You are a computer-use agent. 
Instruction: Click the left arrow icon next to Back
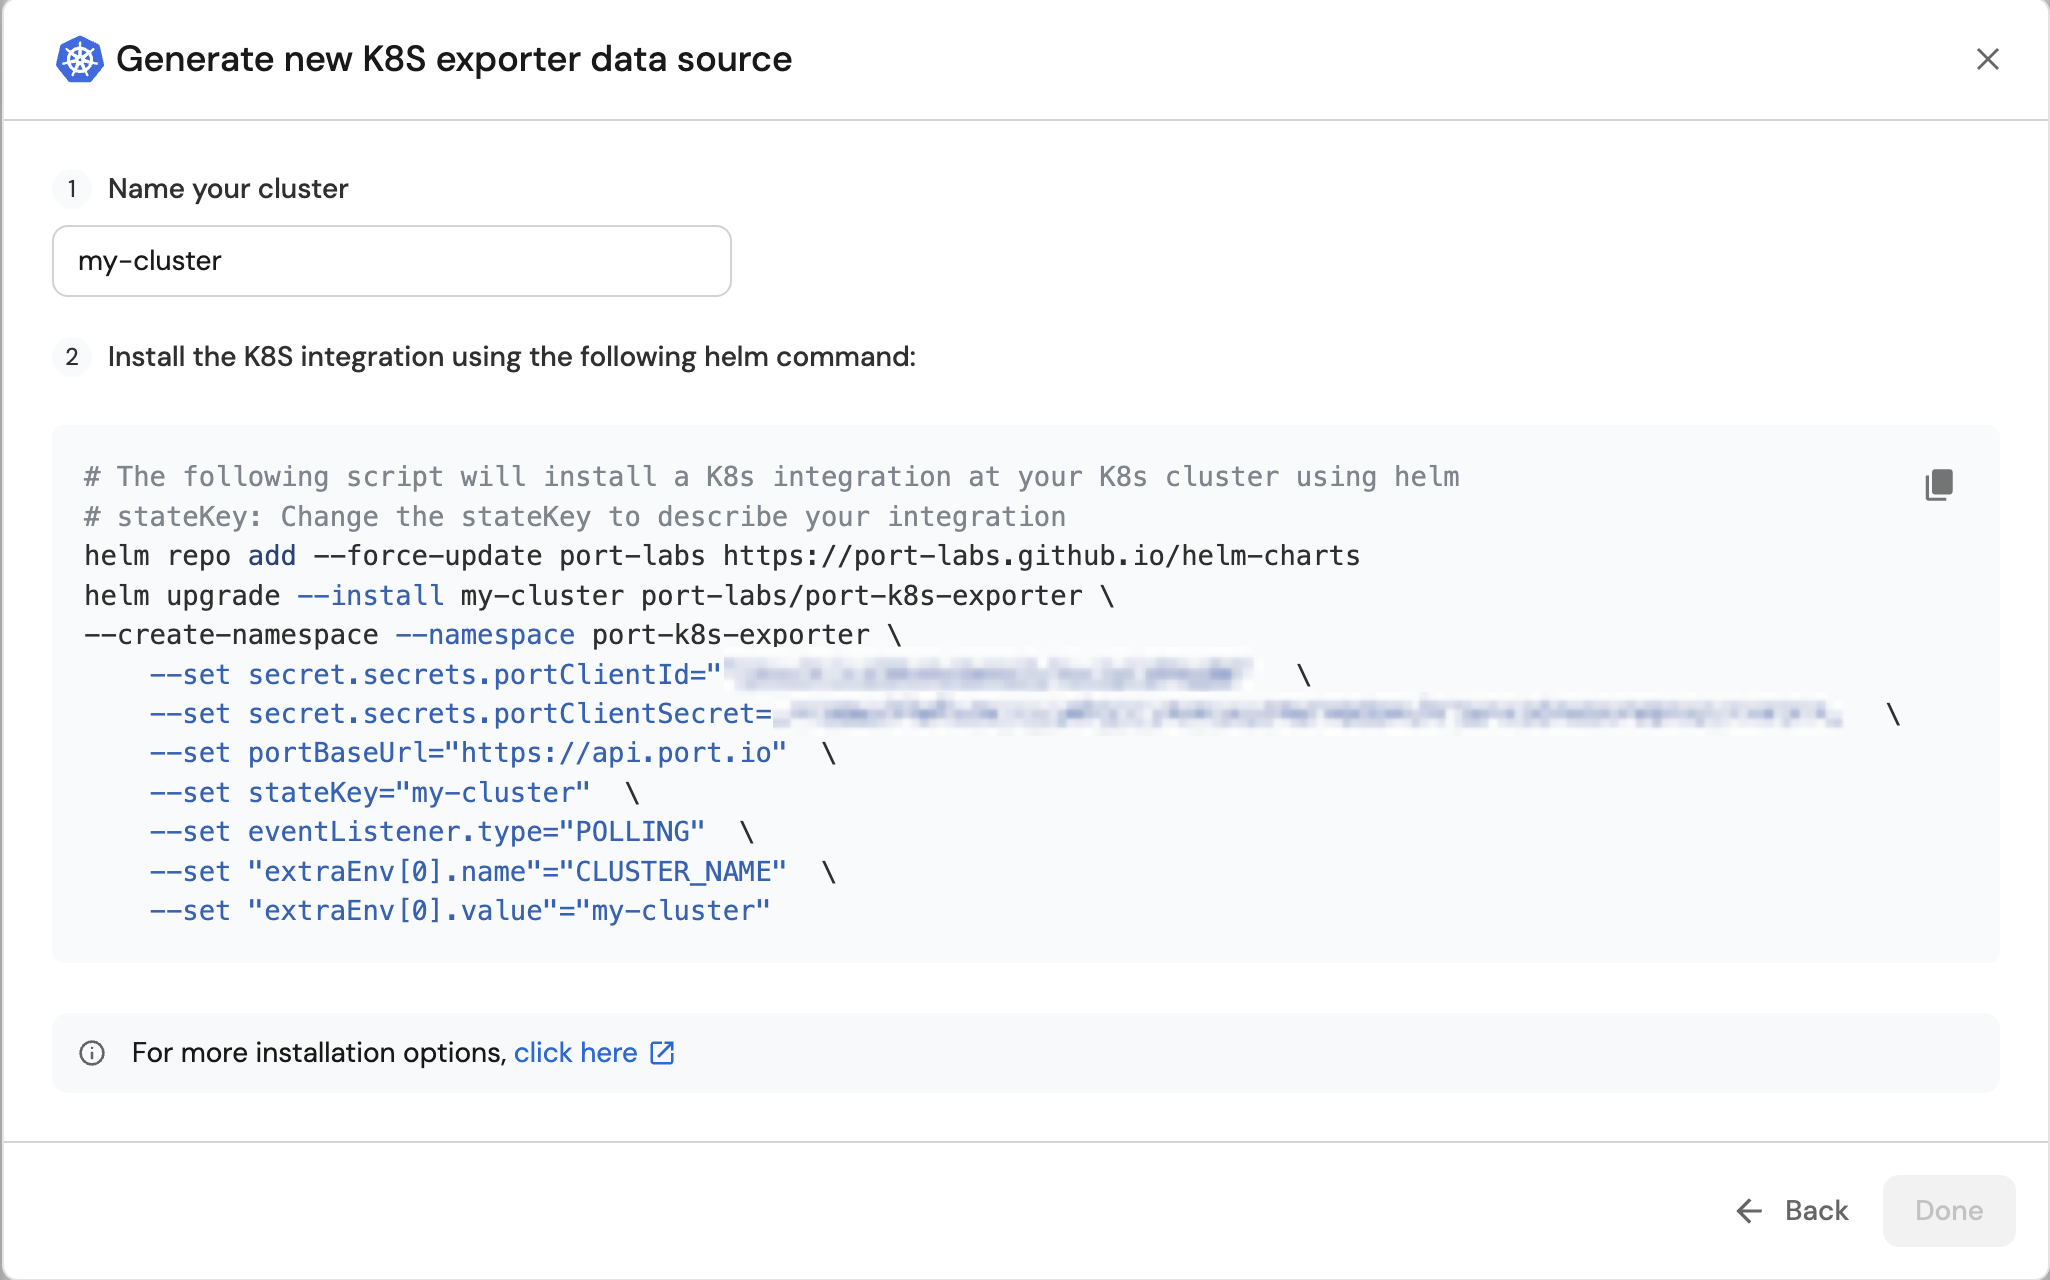pyautogui.click(x=1749, y=1211)
